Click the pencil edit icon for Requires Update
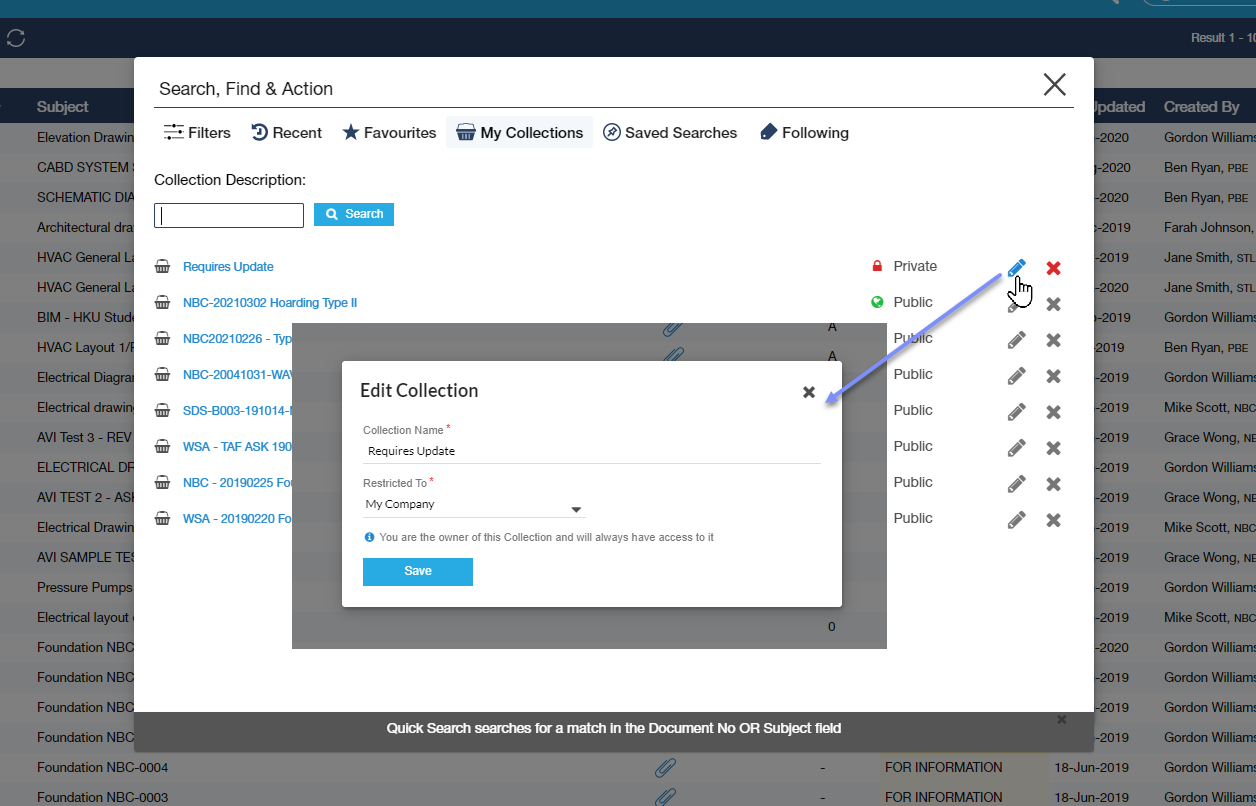 [x=1016, y=267]
